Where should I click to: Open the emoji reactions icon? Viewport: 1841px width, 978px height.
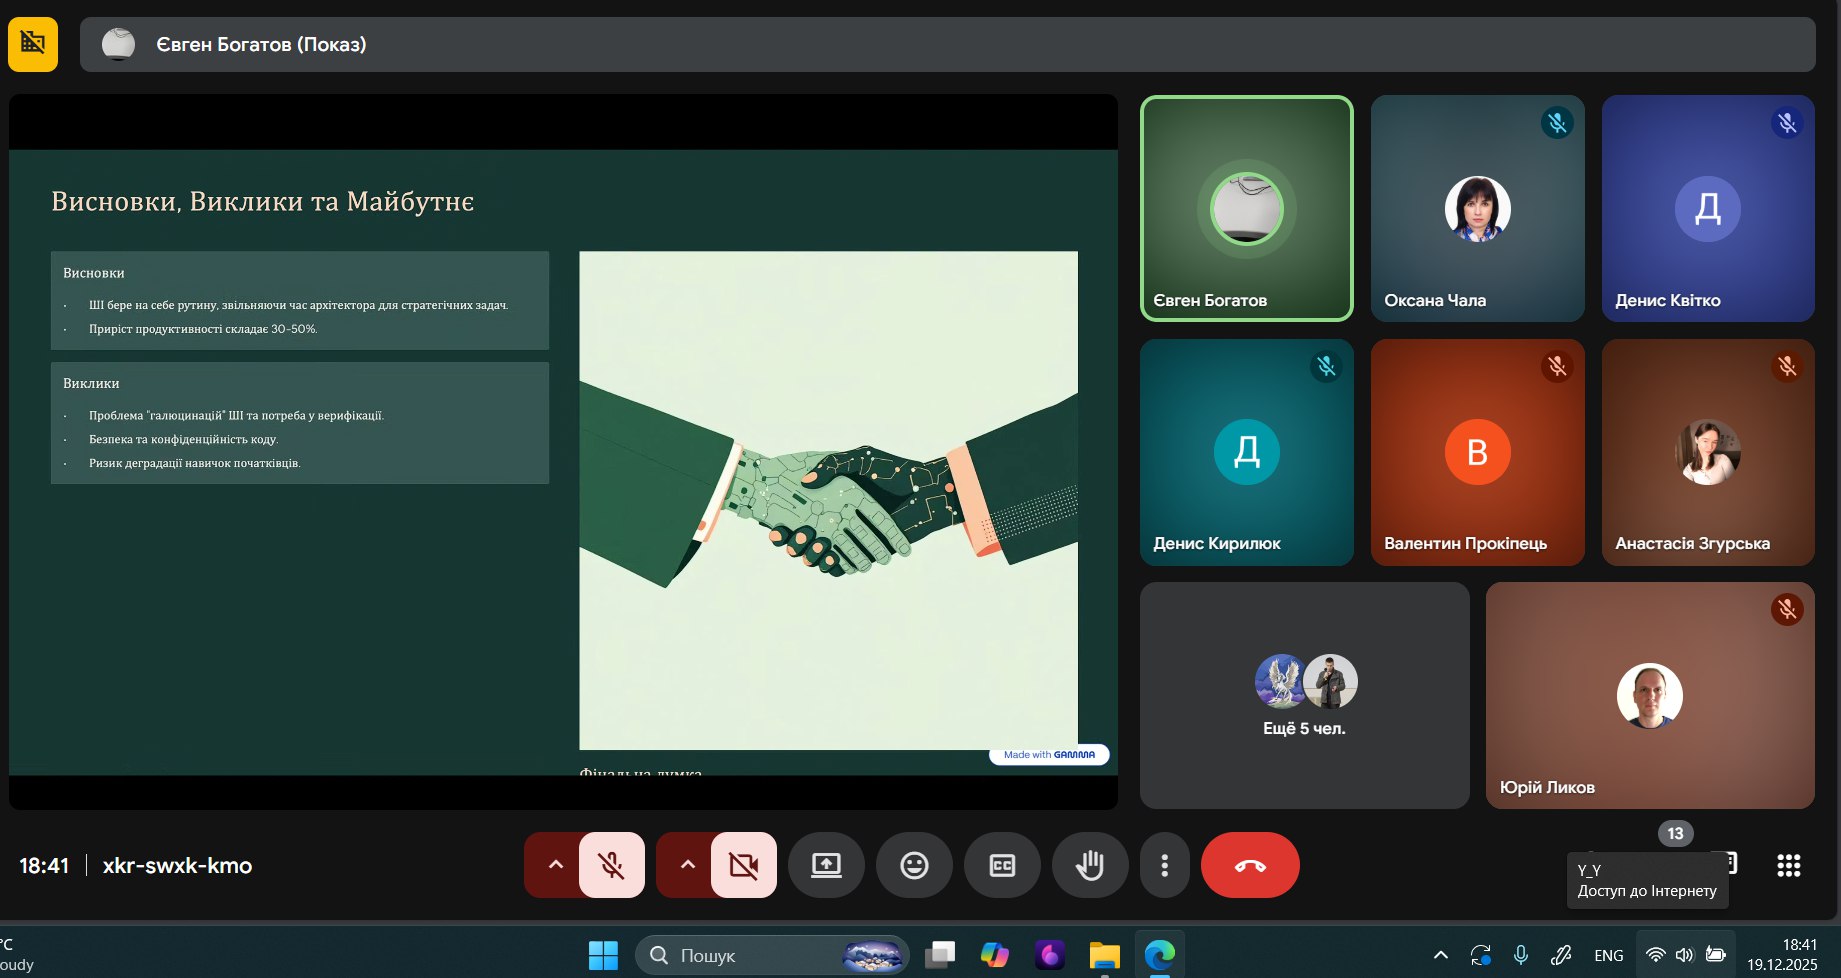coord(914,865)
